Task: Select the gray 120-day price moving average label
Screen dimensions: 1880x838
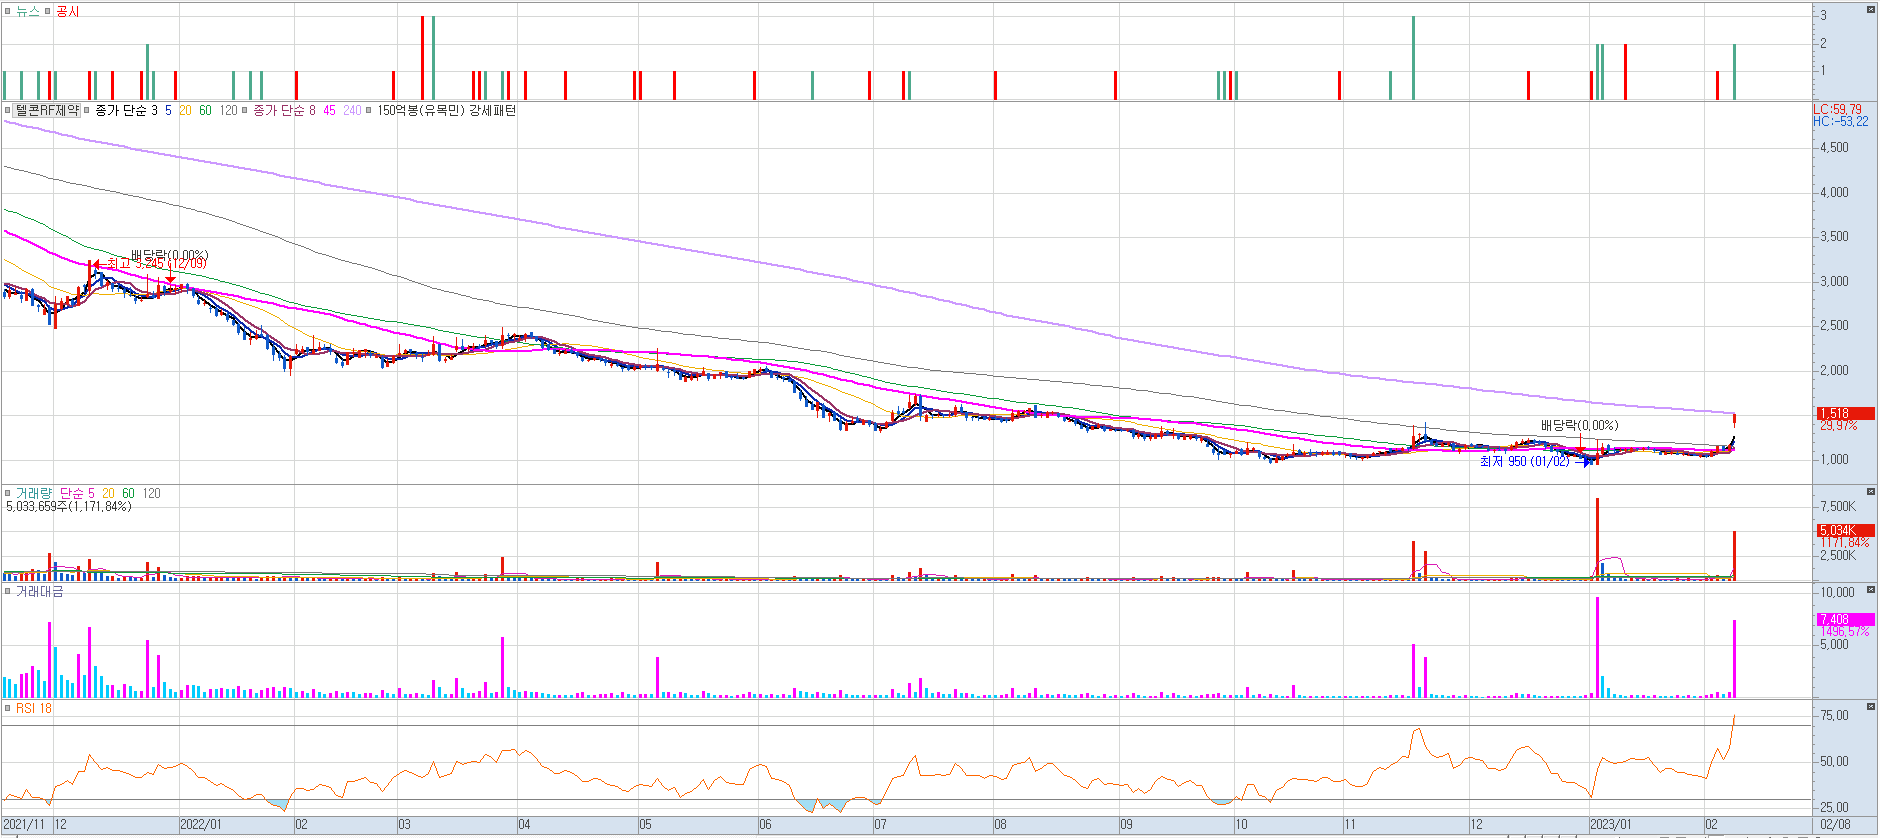Action: [x=229, y=110]
